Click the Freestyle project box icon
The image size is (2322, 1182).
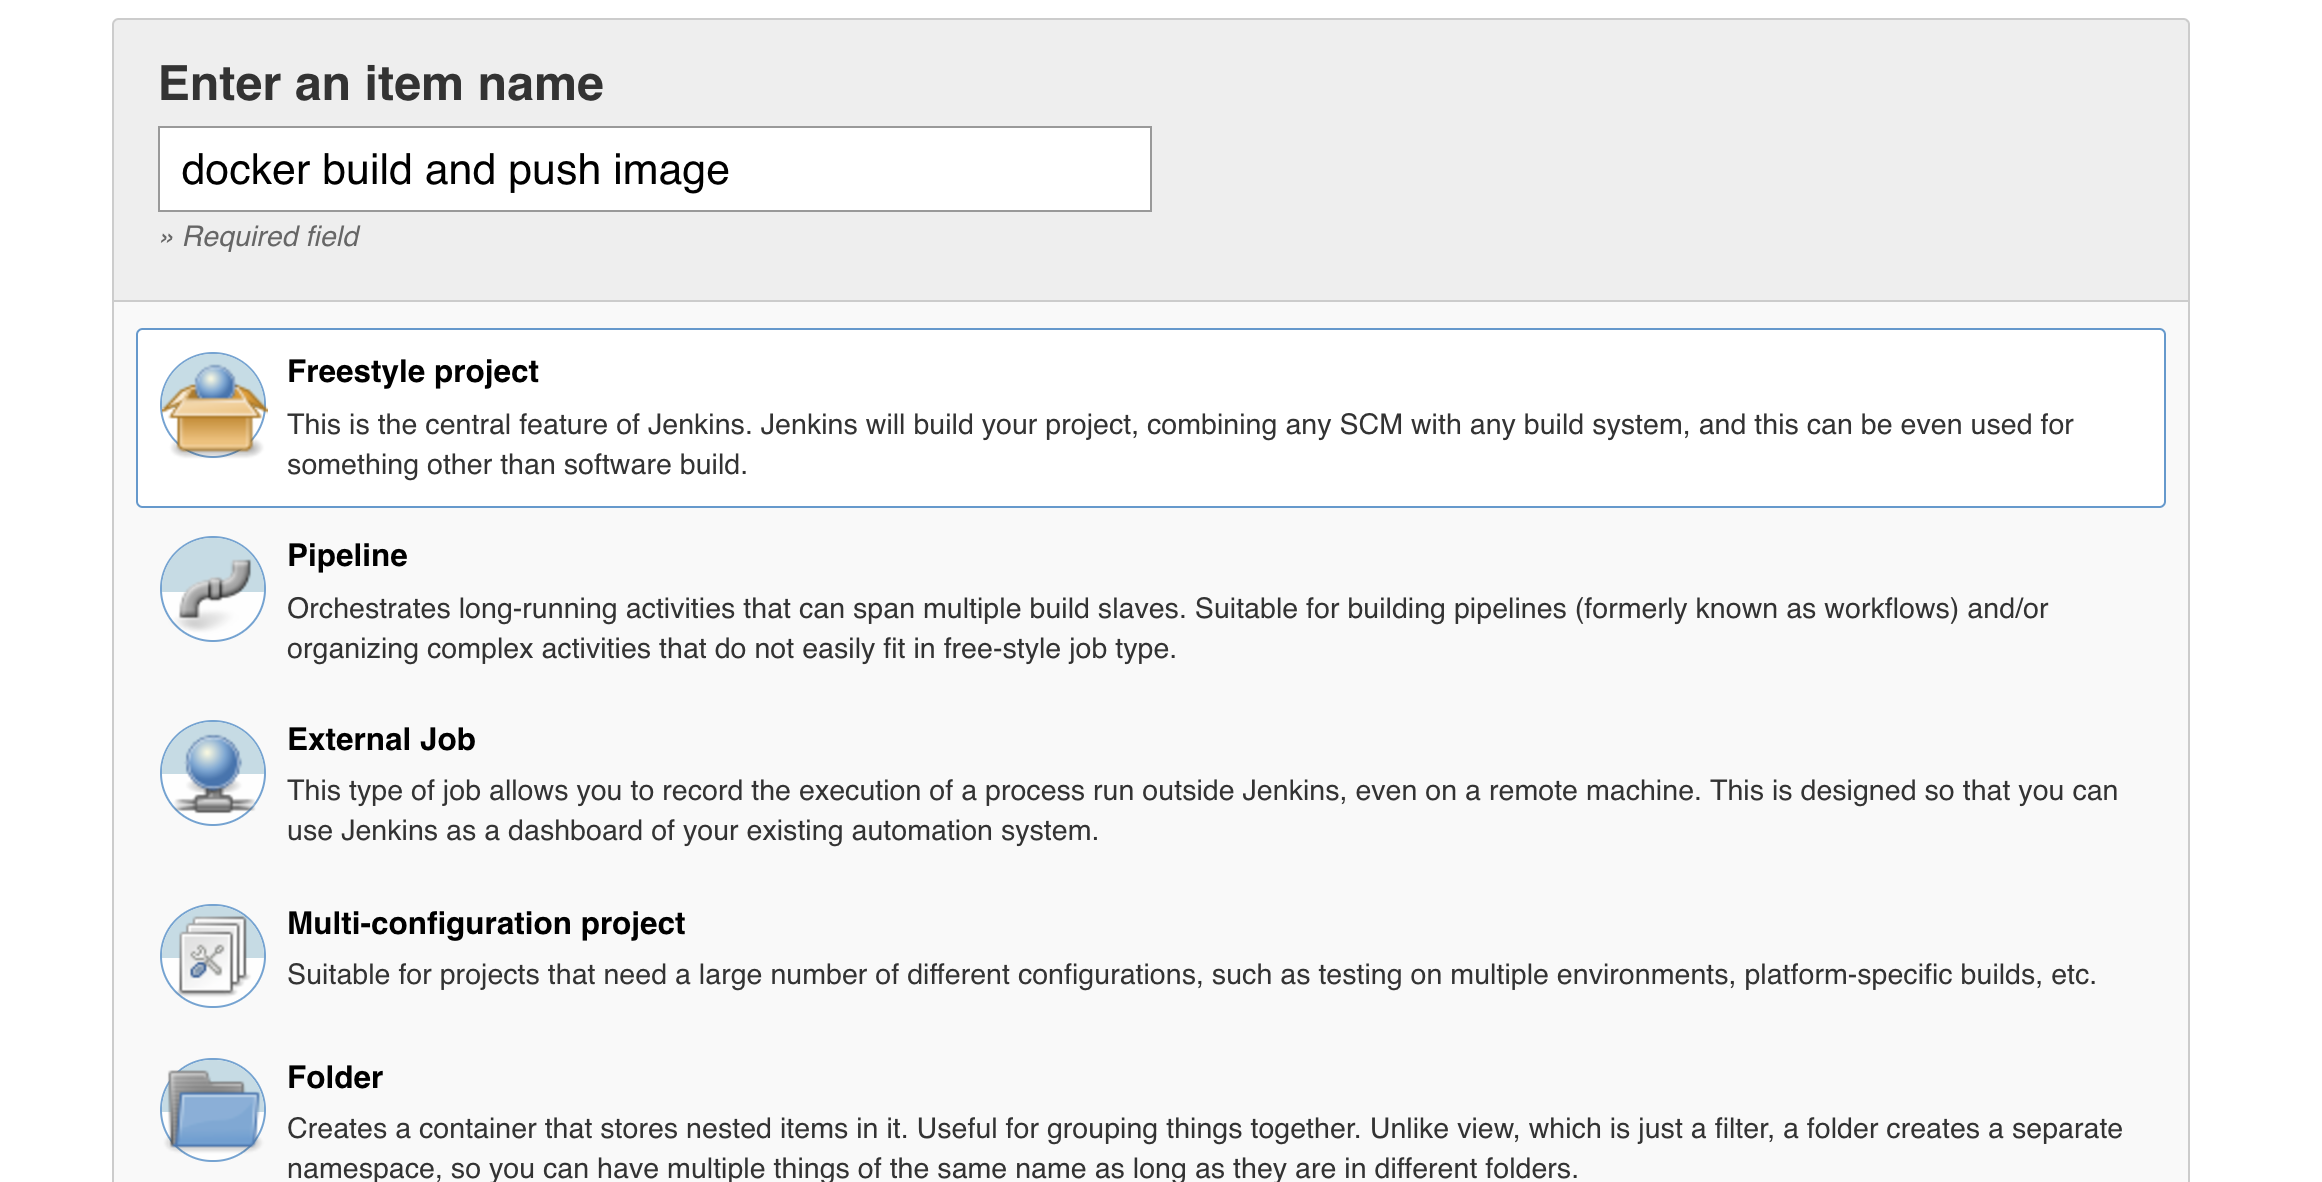click(213, 405)
